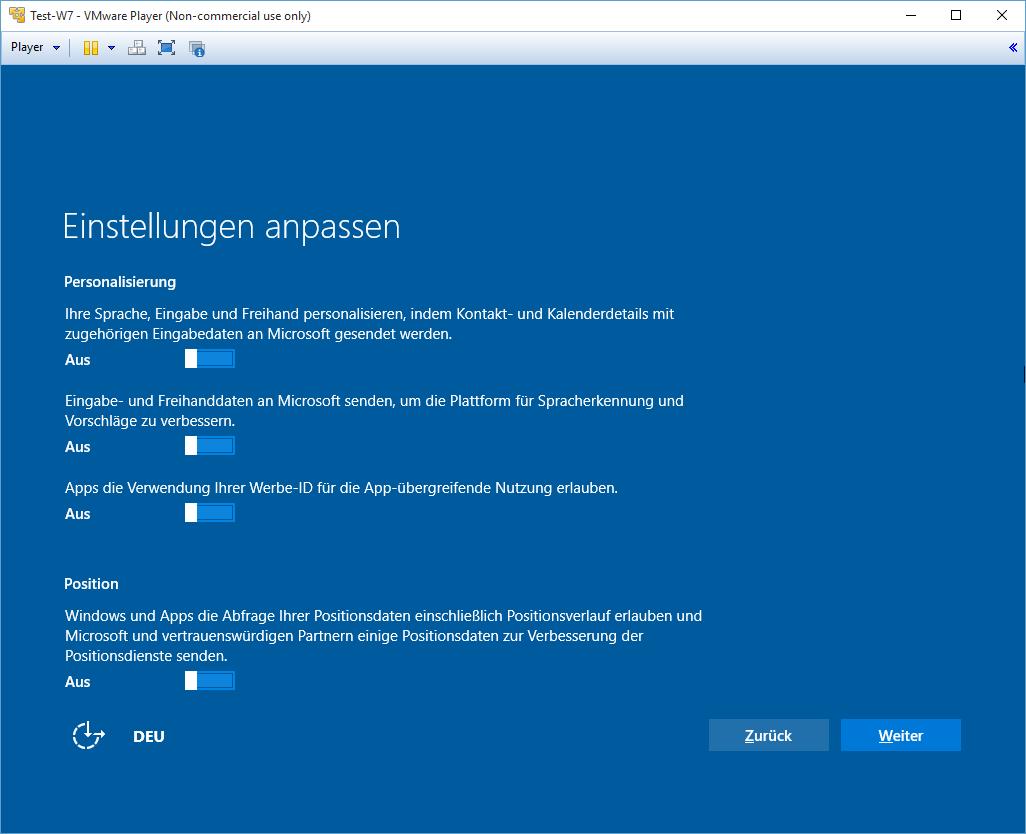1026x834 pixels.
Task: Collapse the VMware toolbar with double chevron
Action: pos(1013,47)
